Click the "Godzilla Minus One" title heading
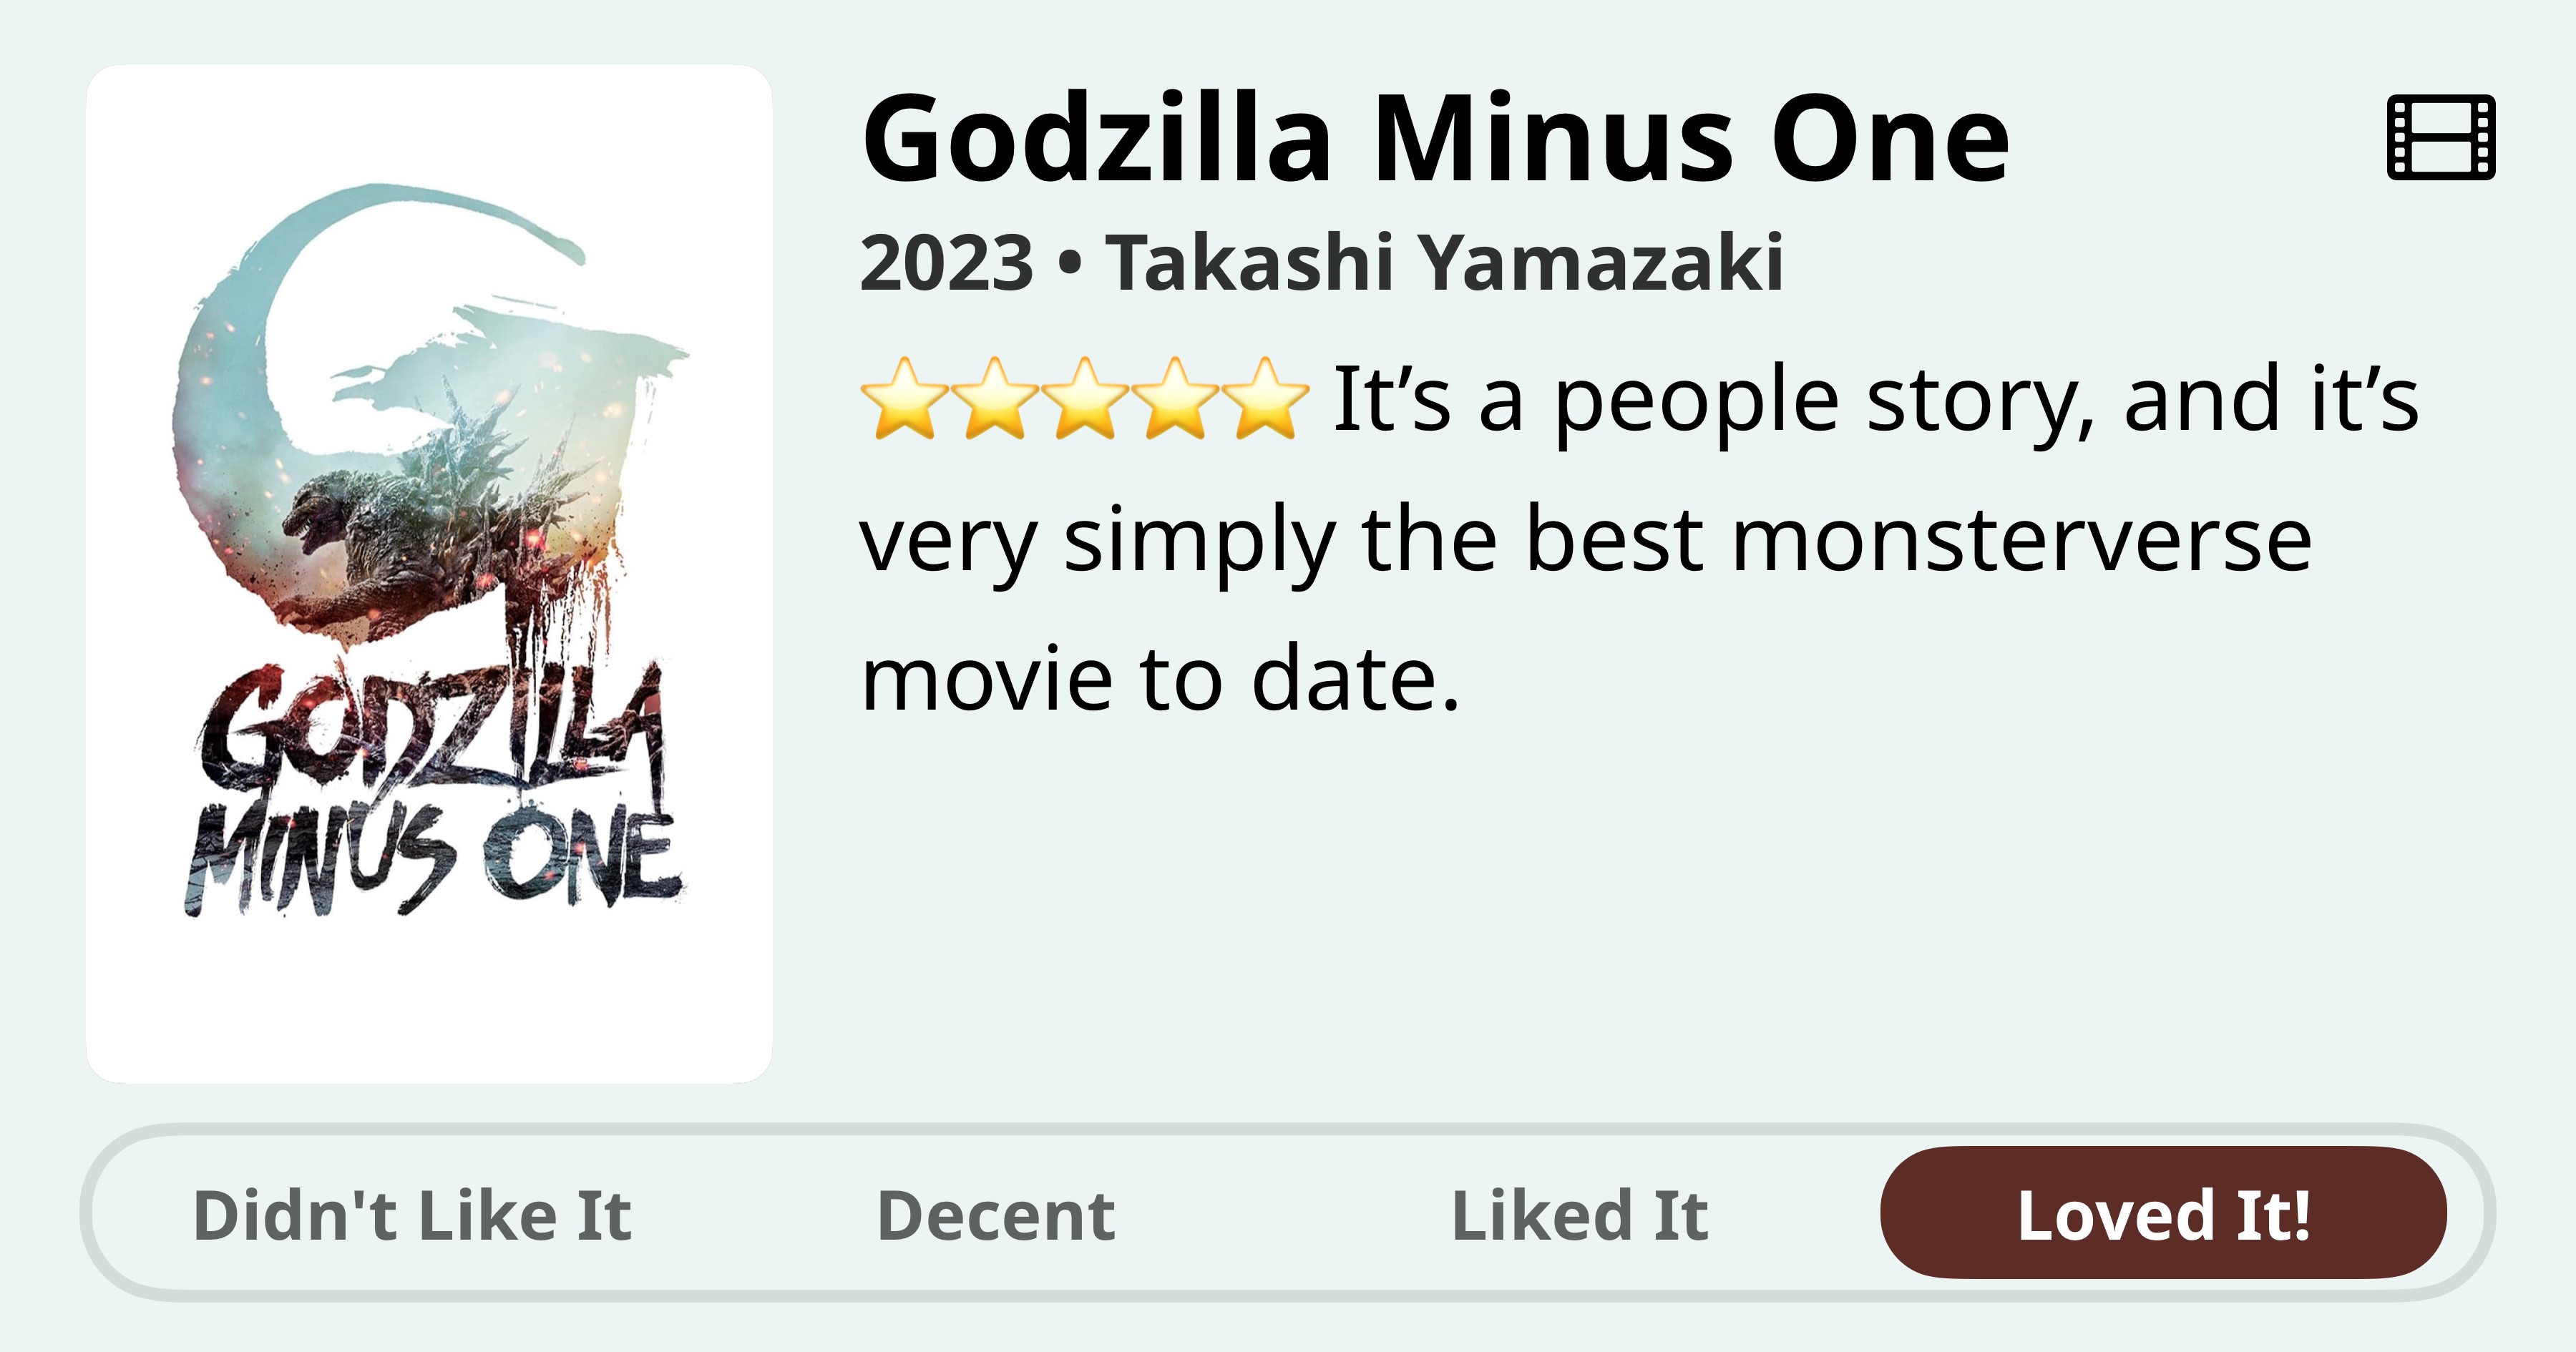2576x1352 pixels. [x=1436, y=140]
